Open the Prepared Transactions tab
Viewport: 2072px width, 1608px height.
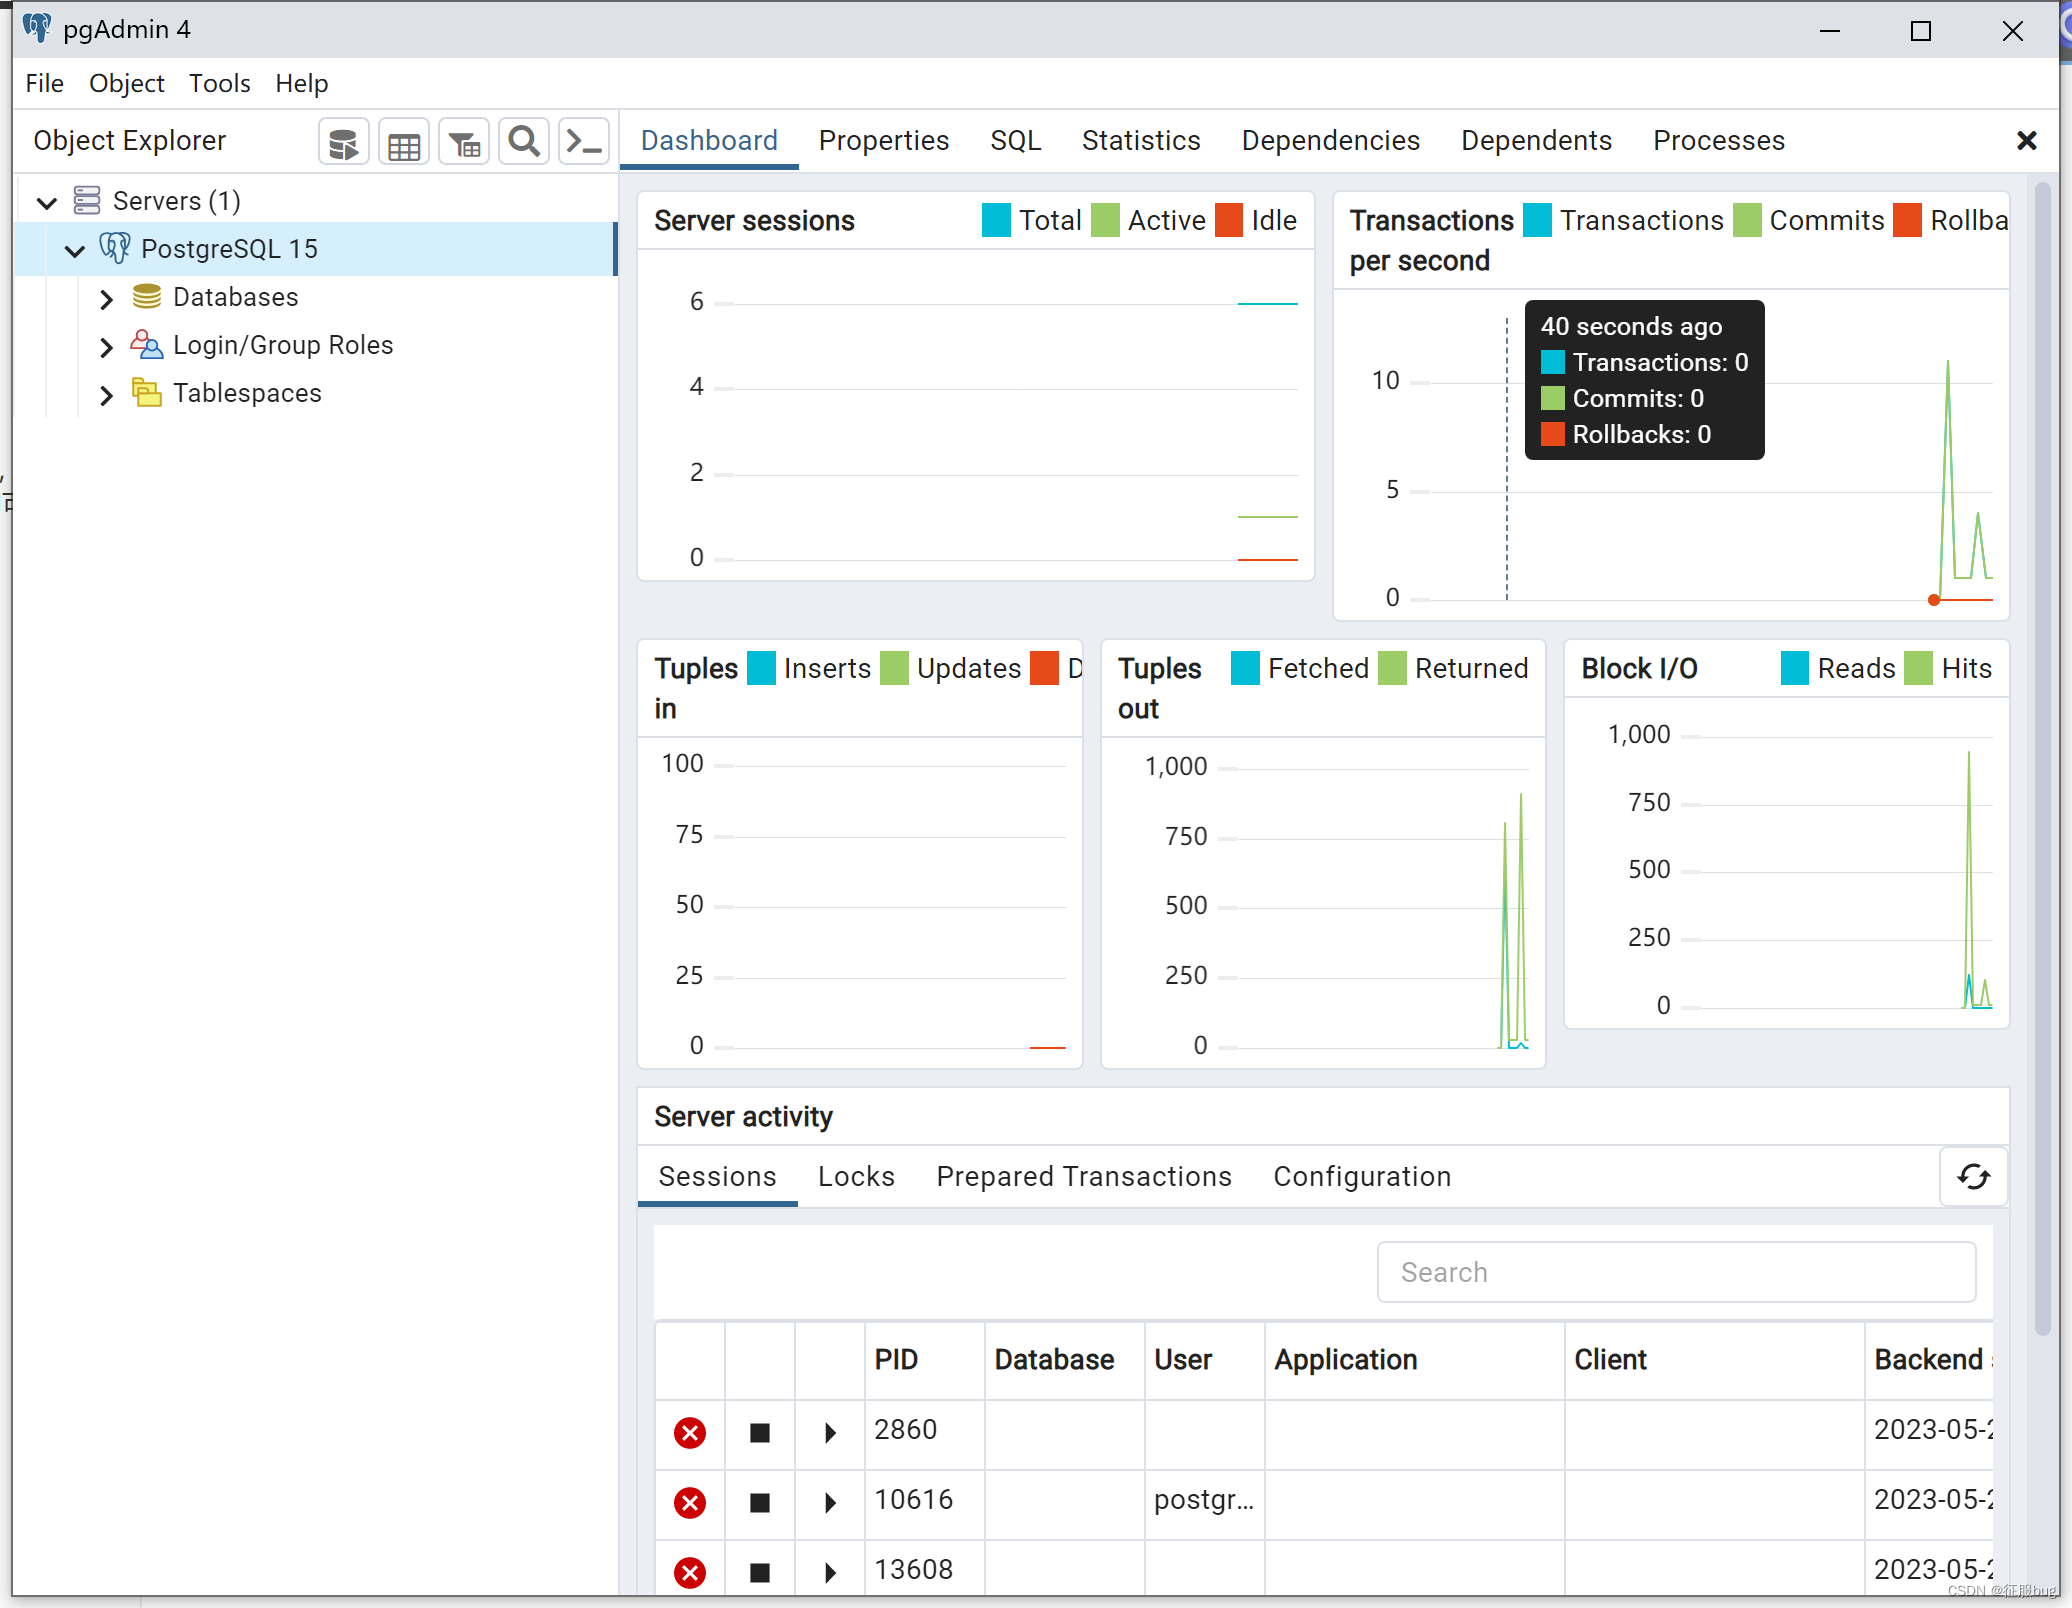coord(1084,1177)
